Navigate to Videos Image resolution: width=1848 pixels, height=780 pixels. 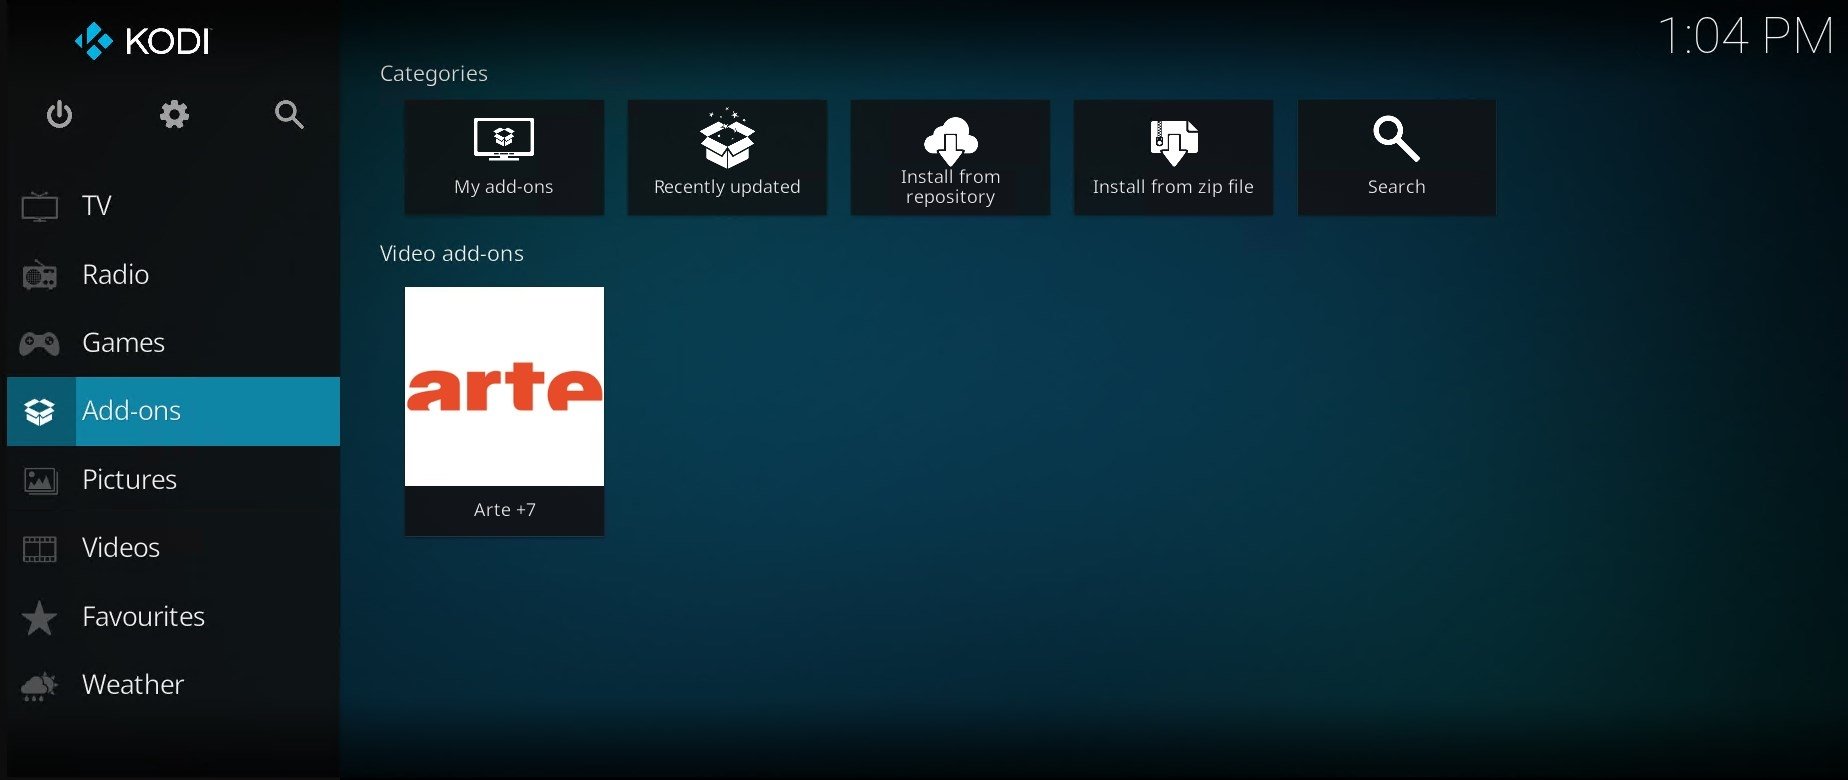tap(173, 548)
